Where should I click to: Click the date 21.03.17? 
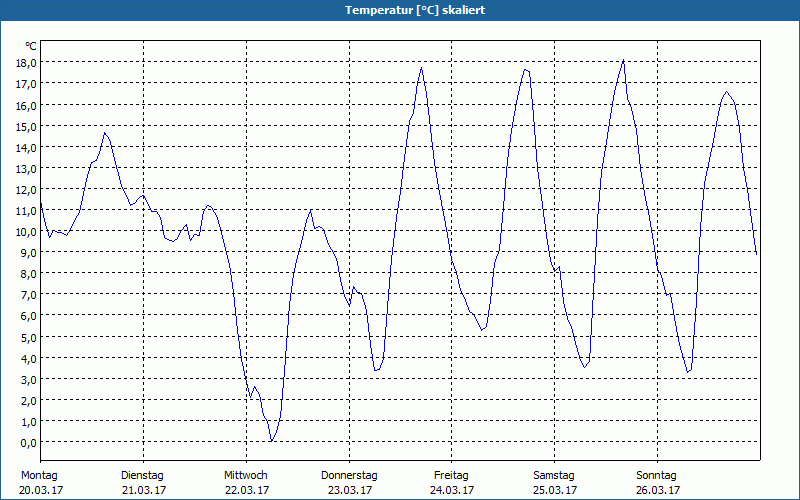coord(144,490)
